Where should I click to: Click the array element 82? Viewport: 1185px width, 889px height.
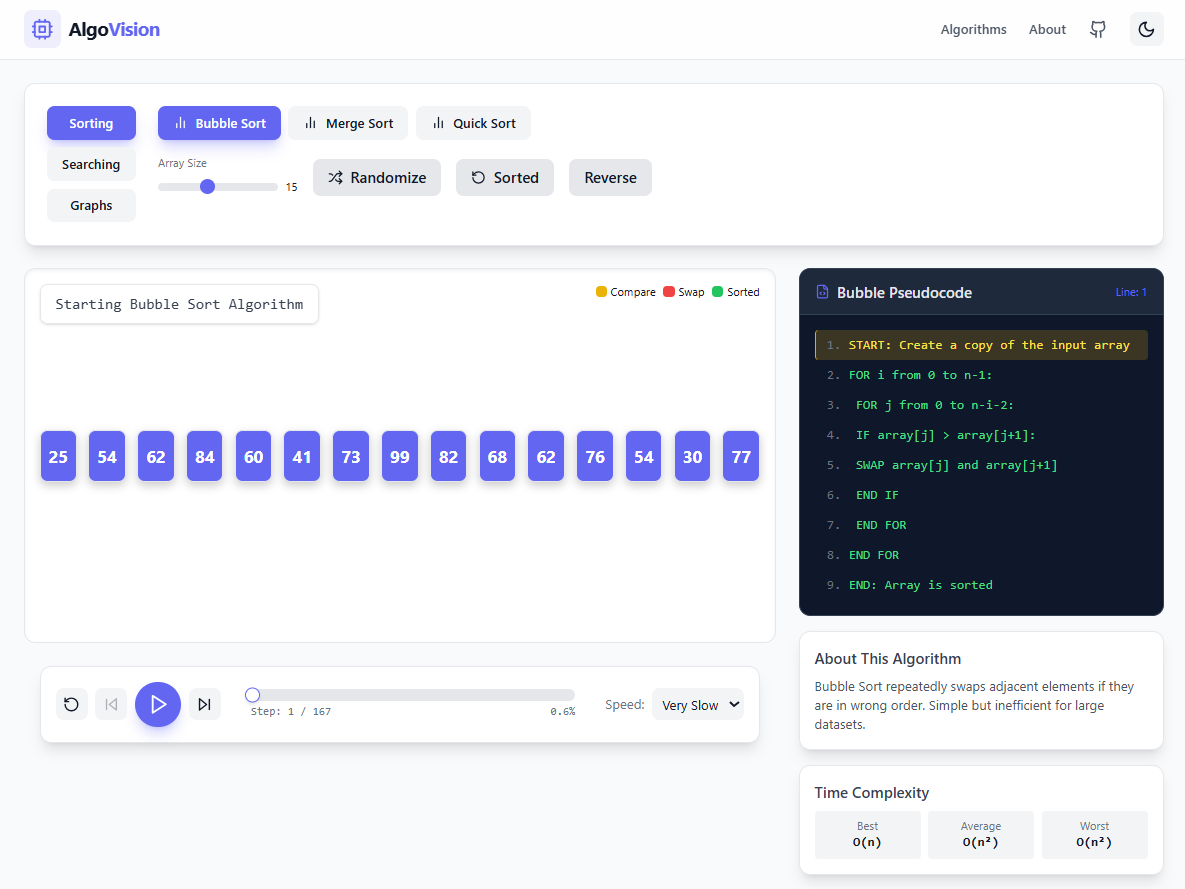point(448,457)
